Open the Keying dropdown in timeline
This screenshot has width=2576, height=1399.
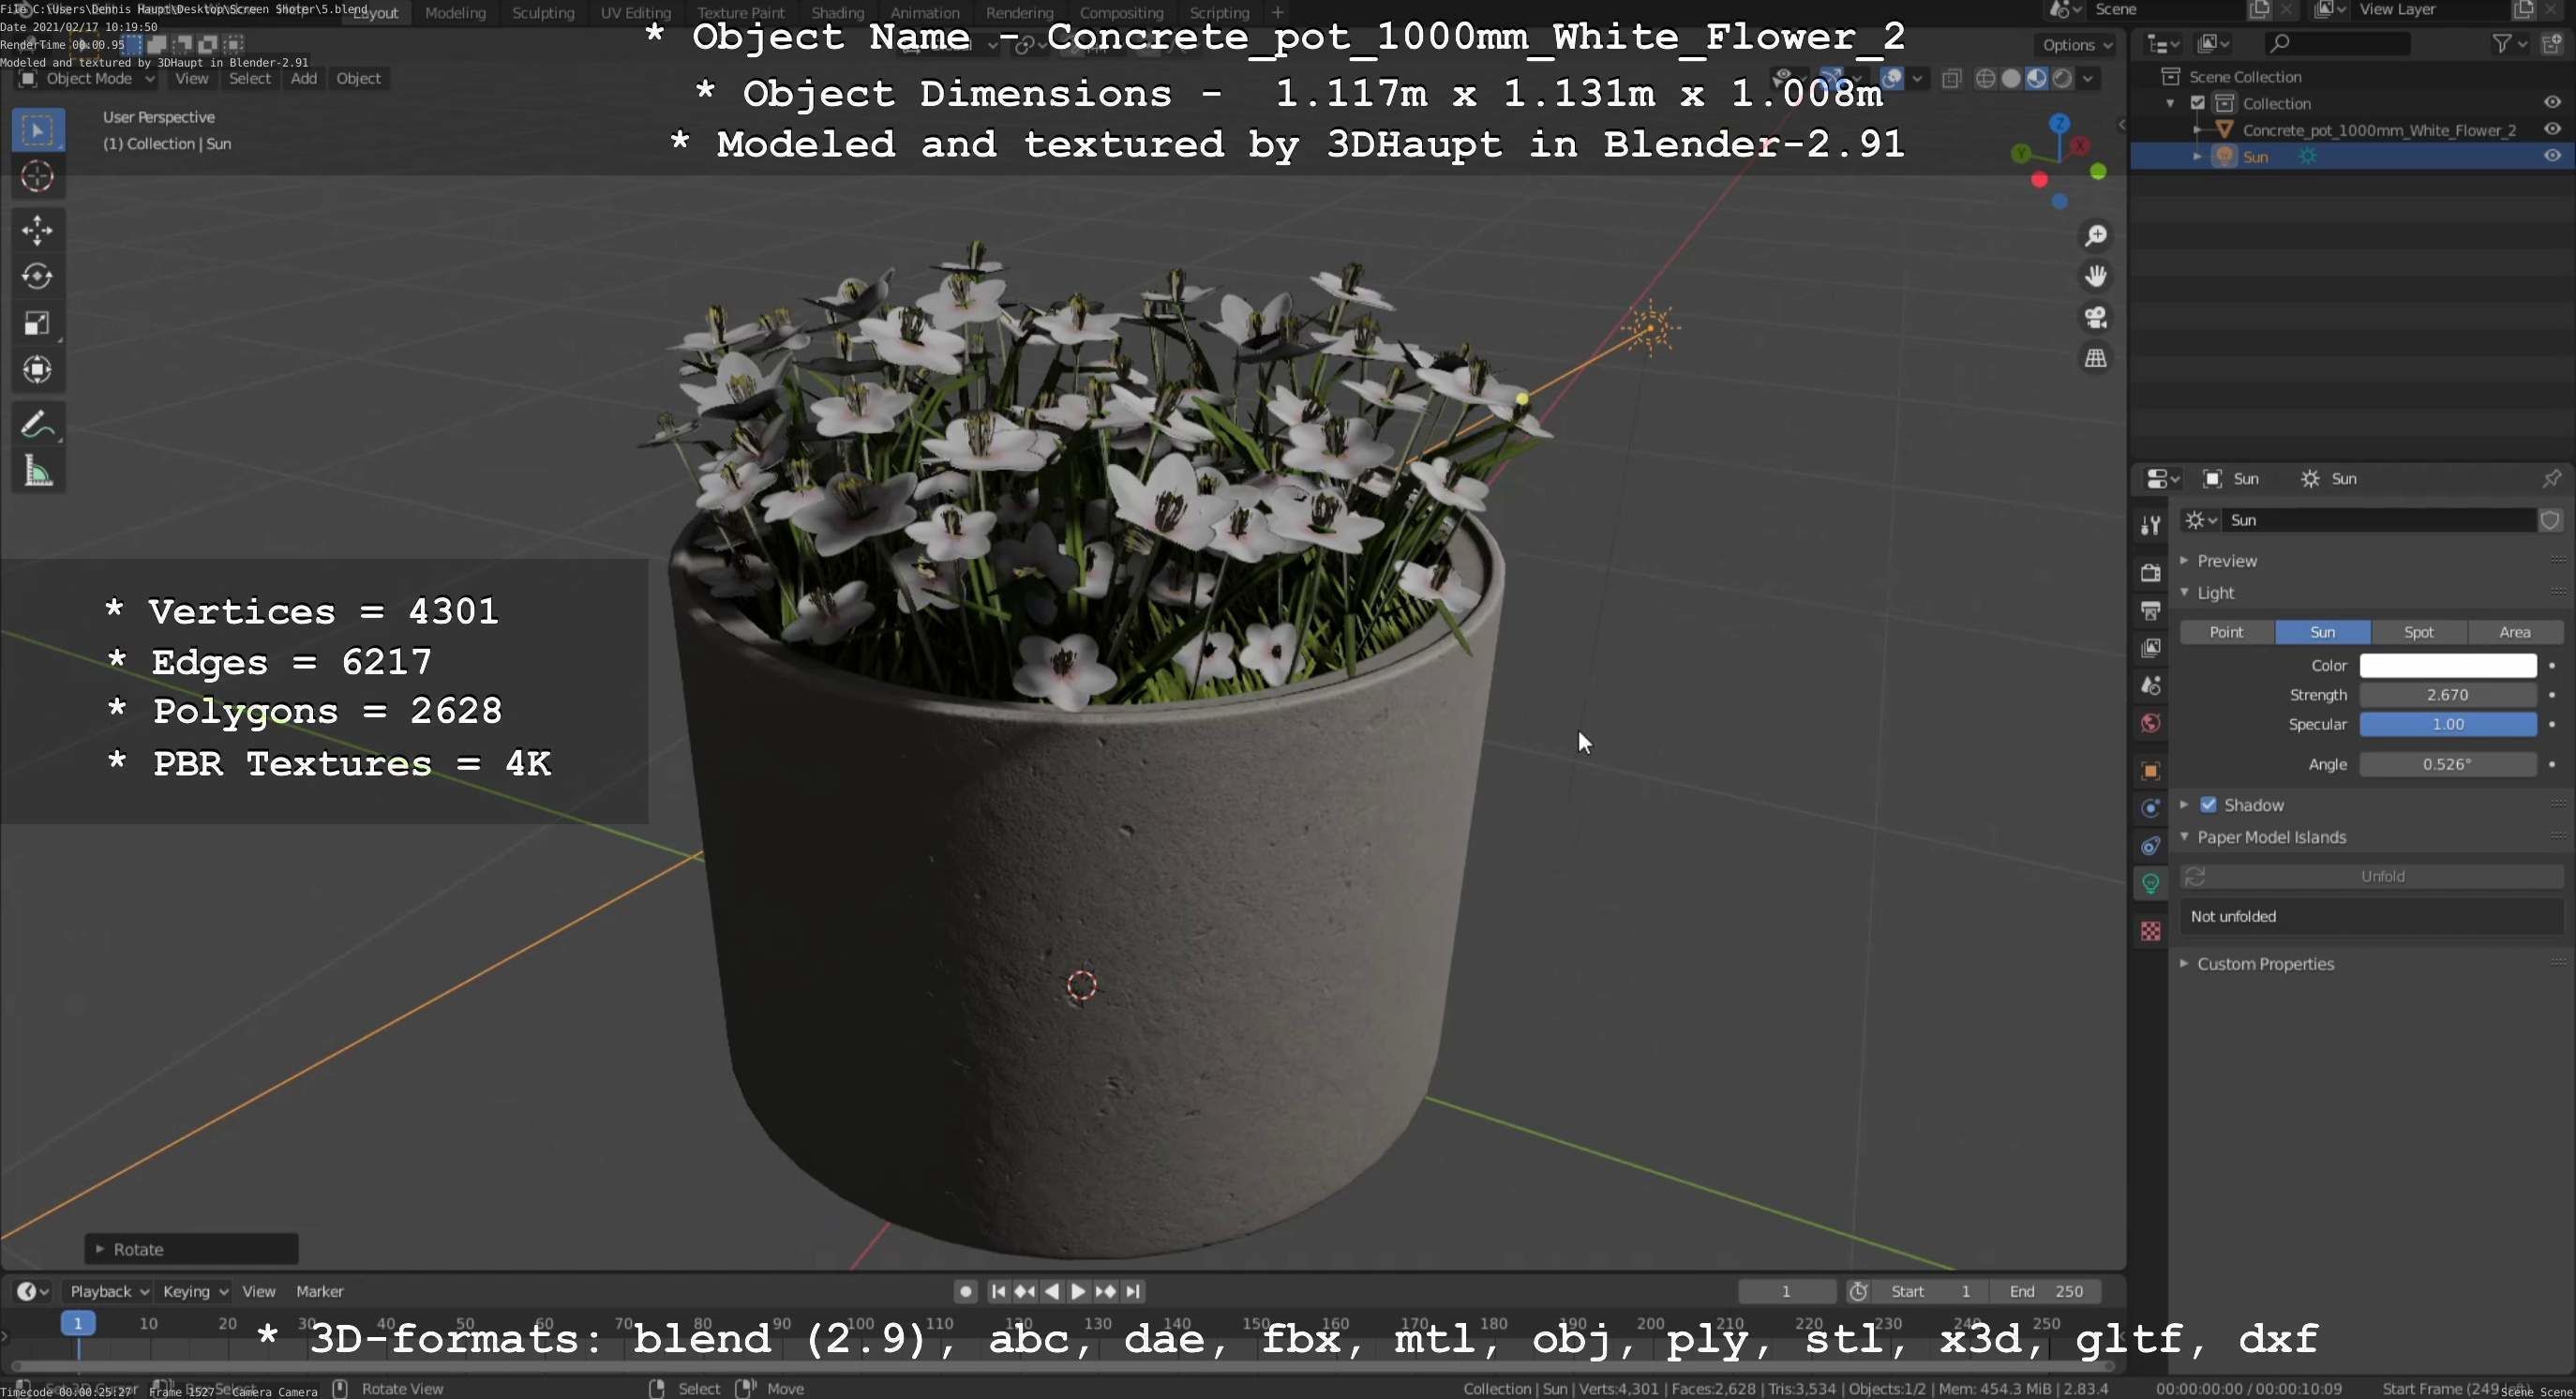click(195, 1292)
